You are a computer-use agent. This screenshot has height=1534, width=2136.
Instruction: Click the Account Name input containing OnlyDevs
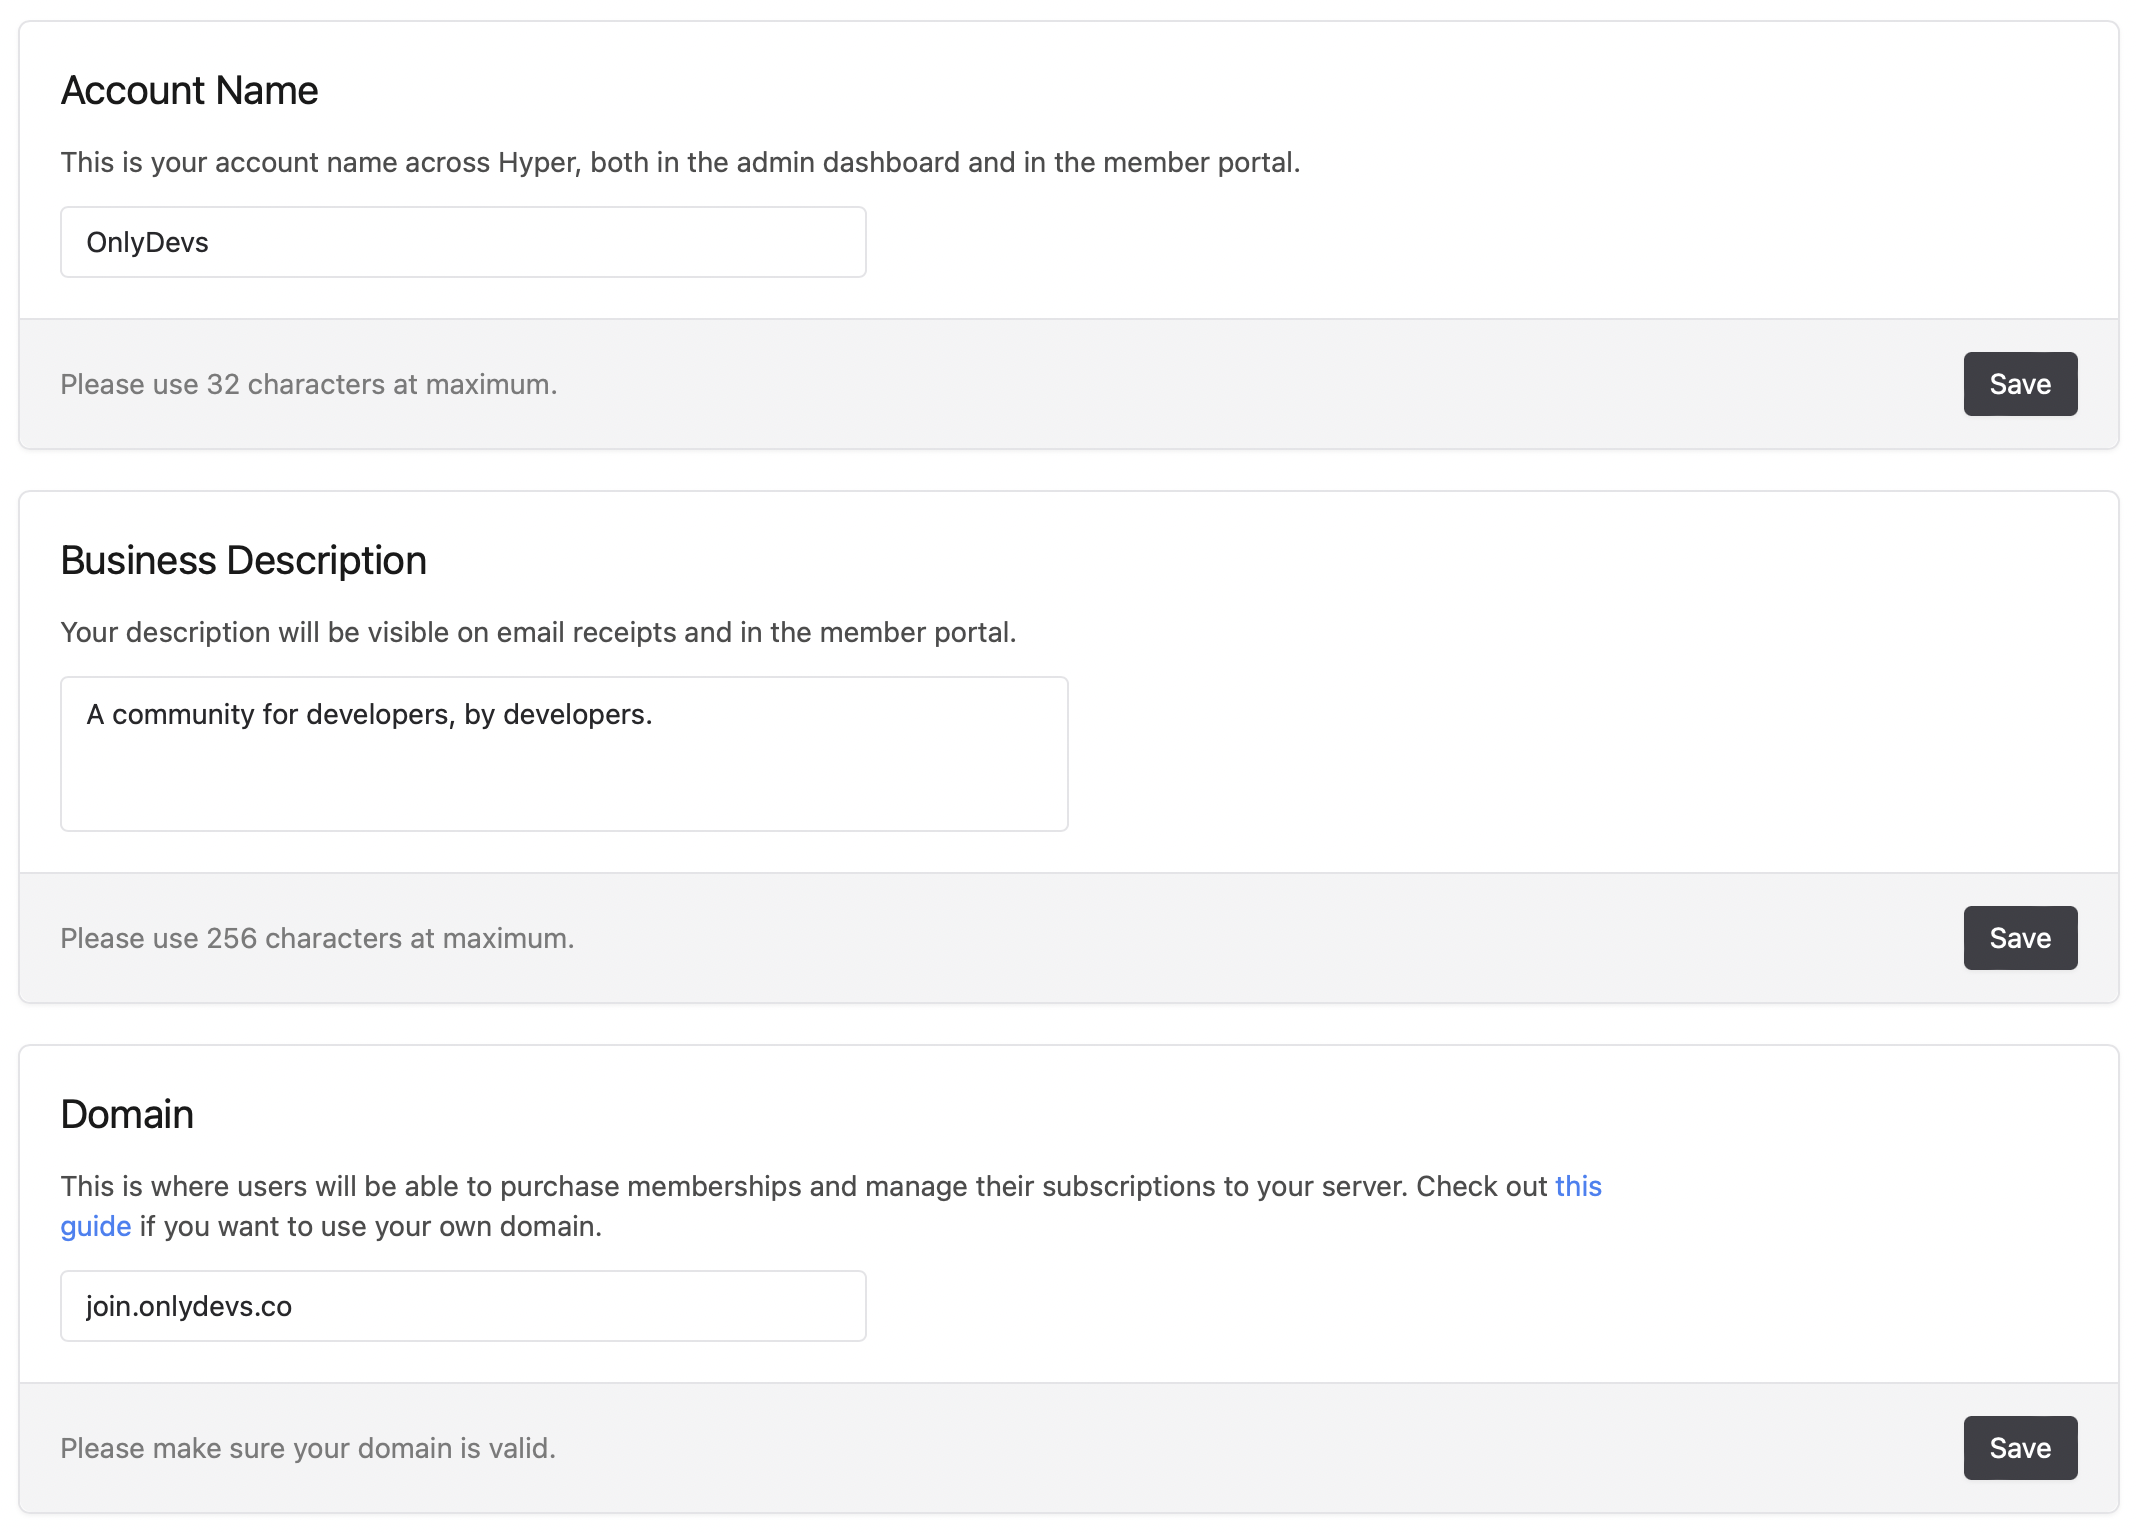coord(462,242)
